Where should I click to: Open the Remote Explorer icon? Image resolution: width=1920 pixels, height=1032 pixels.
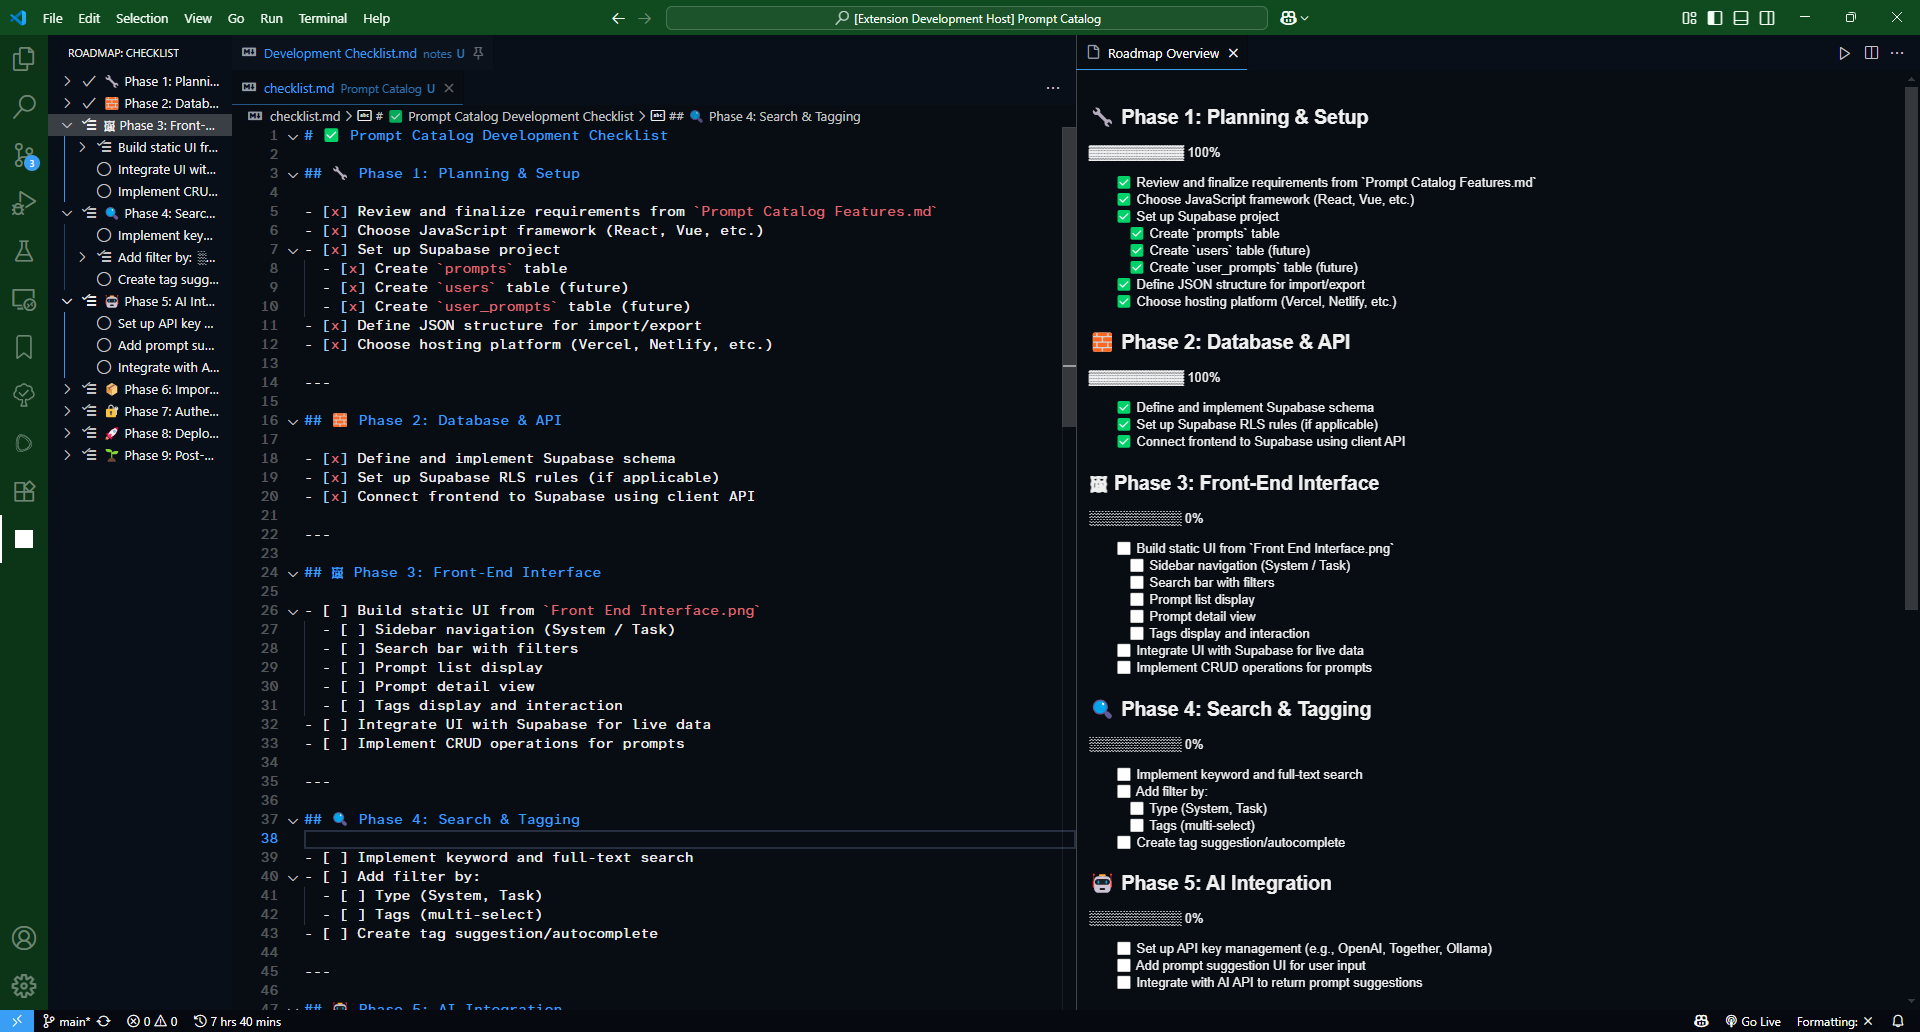pyautogui.click(x=24, y=299)
